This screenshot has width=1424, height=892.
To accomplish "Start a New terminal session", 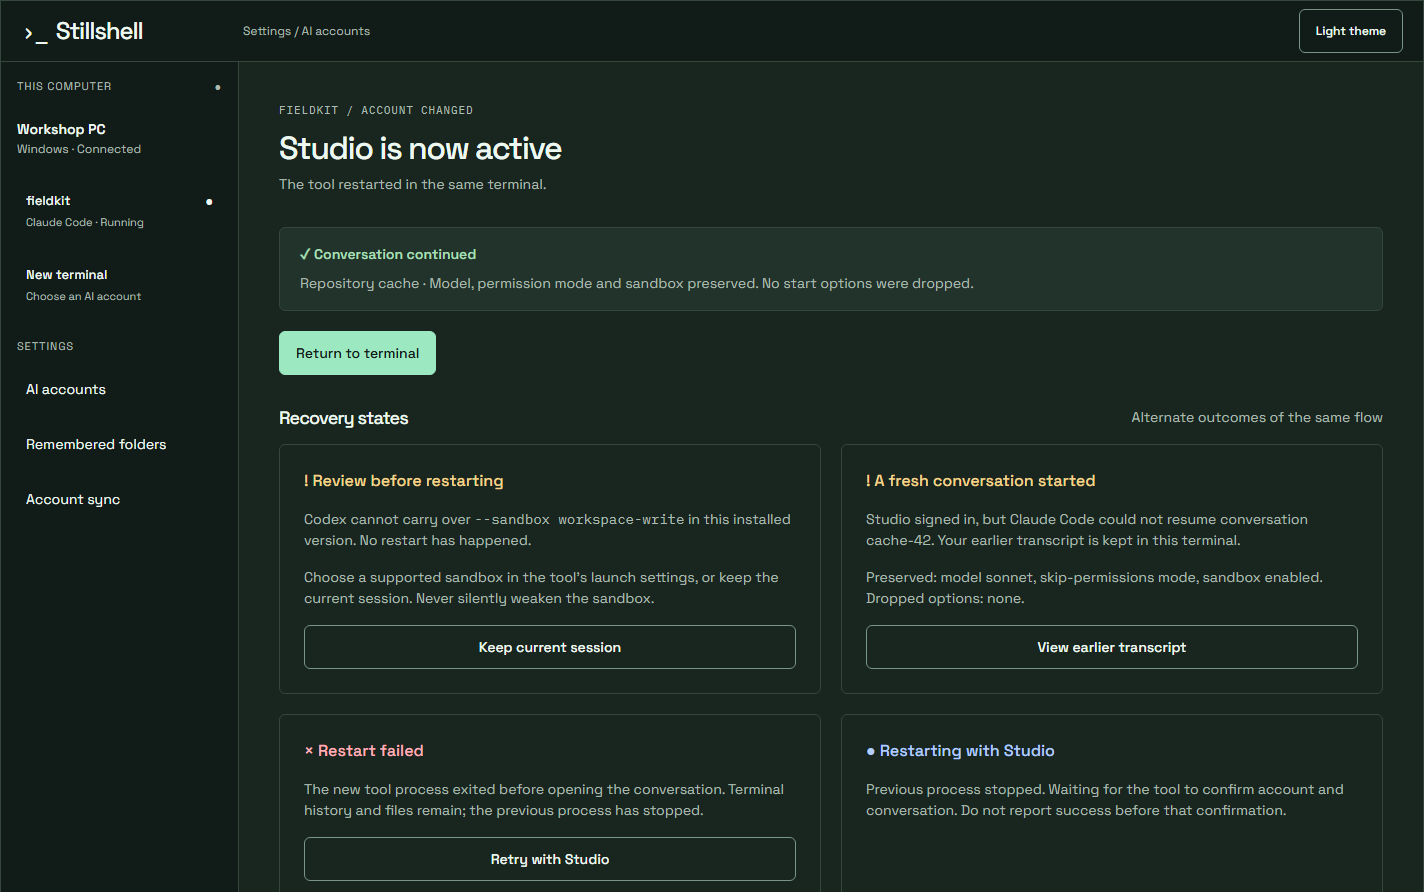I will (x=119, y=285).
